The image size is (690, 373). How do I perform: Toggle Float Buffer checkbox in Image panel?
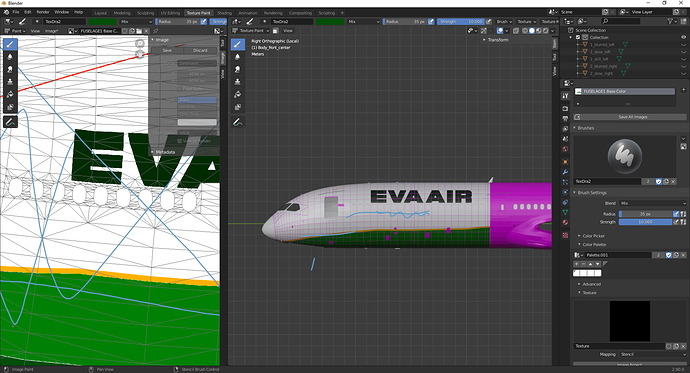(180, 89)
